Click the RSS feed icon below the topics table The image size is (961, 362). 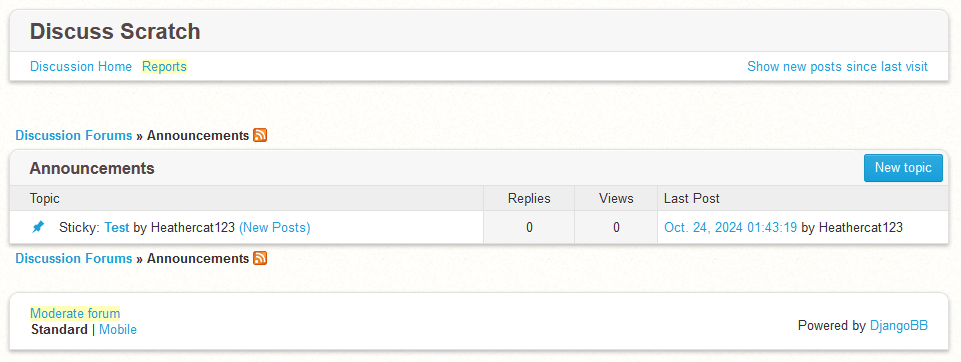(x=260, y=258)
